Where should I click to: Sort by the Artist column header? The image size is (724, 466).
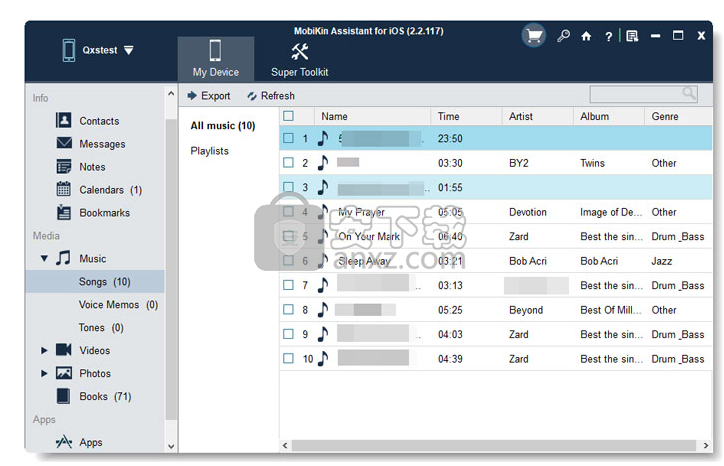[537, 116]
